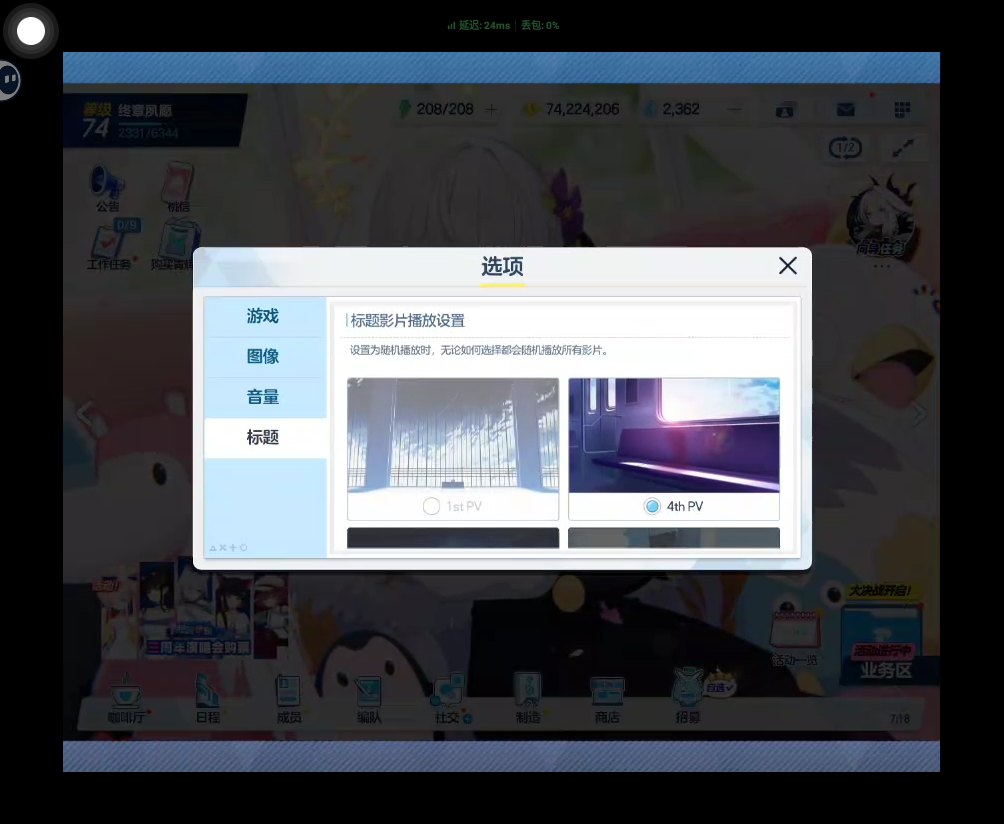
Task: Click the 4th PV video thumbnail
Action: [674, 435]
